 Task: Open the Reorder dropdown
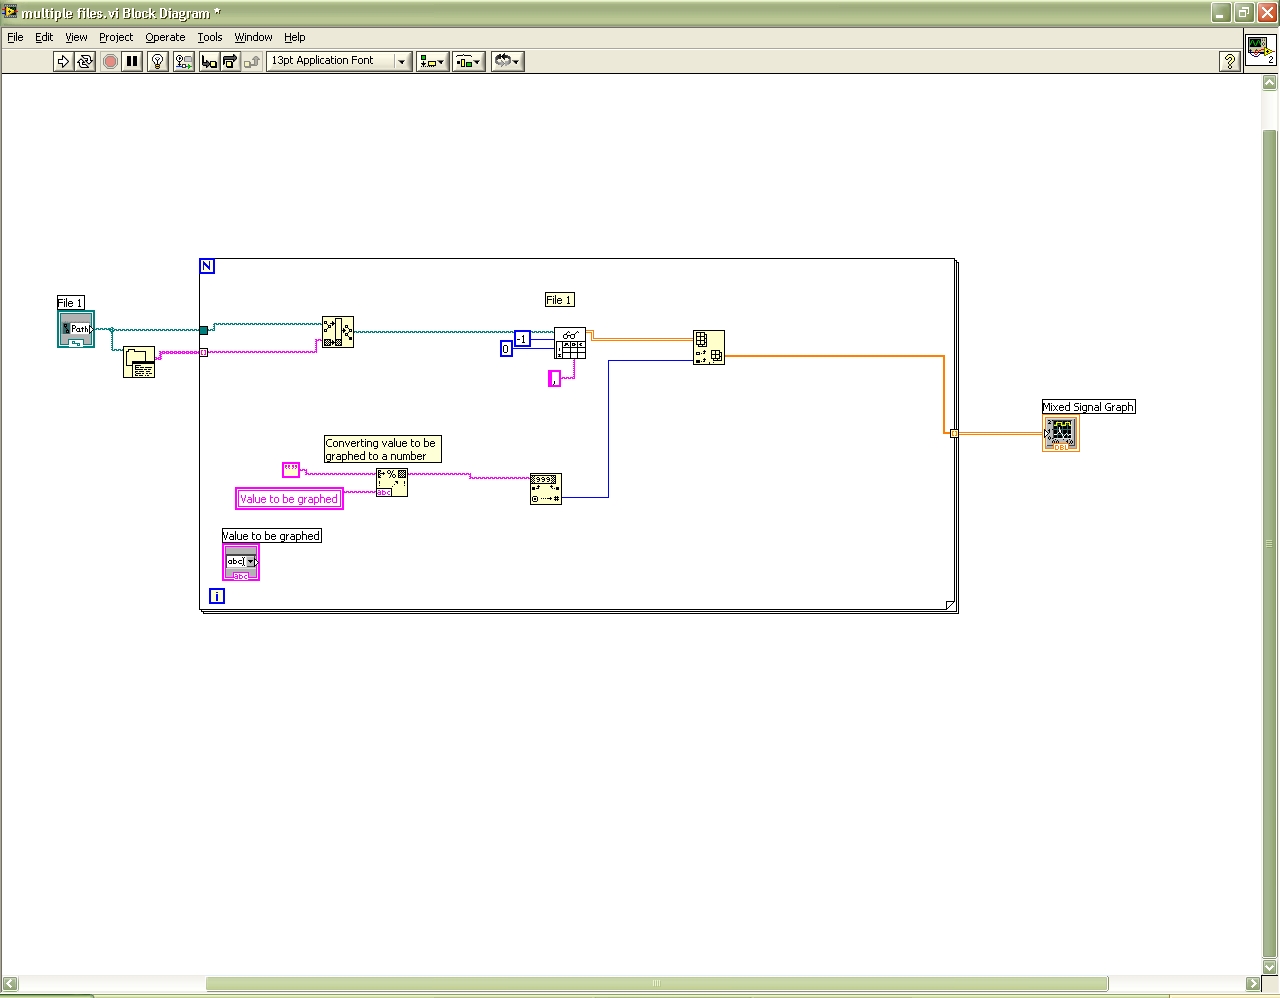[507, 61]
